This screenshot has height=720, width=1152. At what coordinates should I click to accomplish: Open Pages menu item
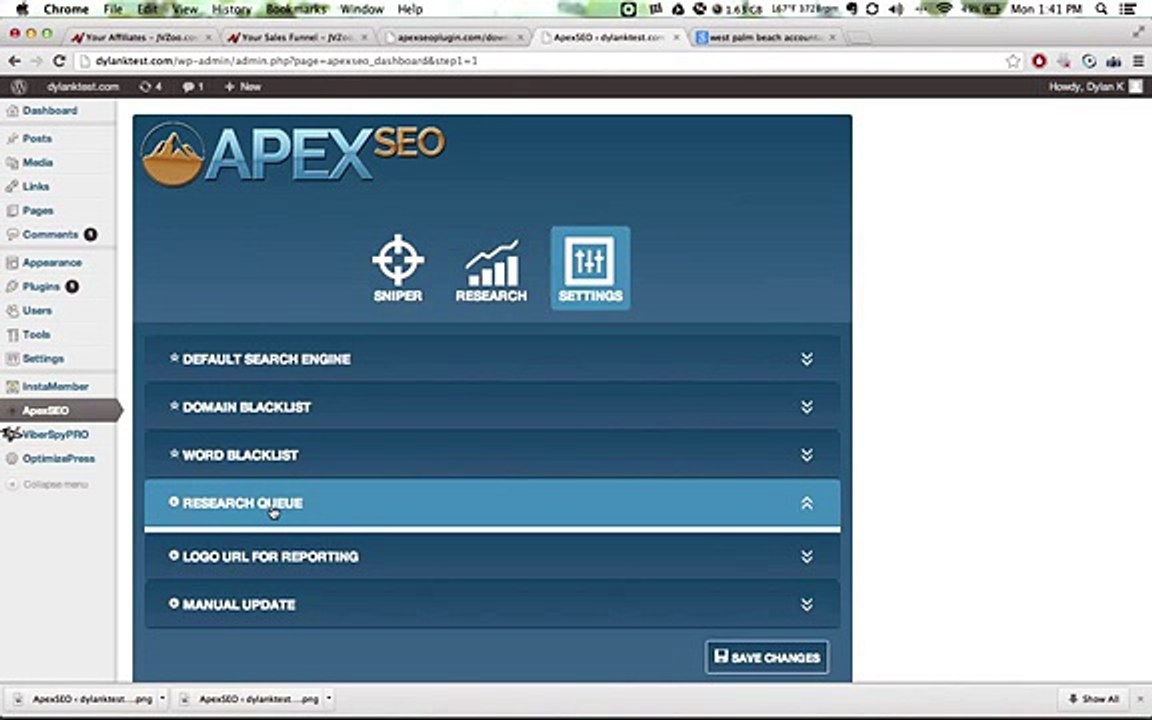click(x=37, y=211)
